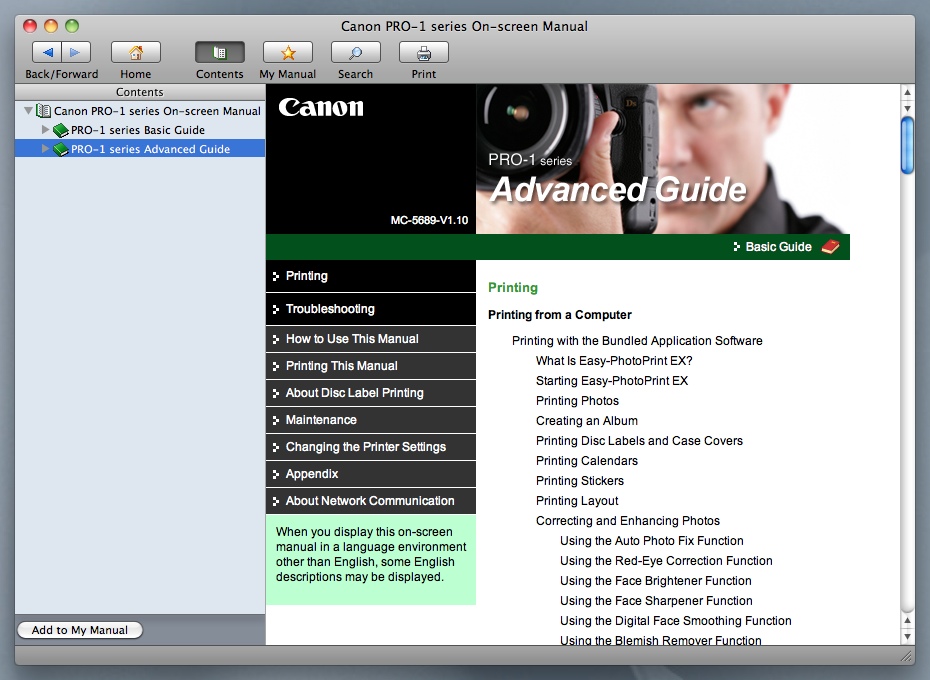Select the Troubleshooting menu item
This screenshot has width=930, height=680.
pyautogui.click(x=330, y=309)
